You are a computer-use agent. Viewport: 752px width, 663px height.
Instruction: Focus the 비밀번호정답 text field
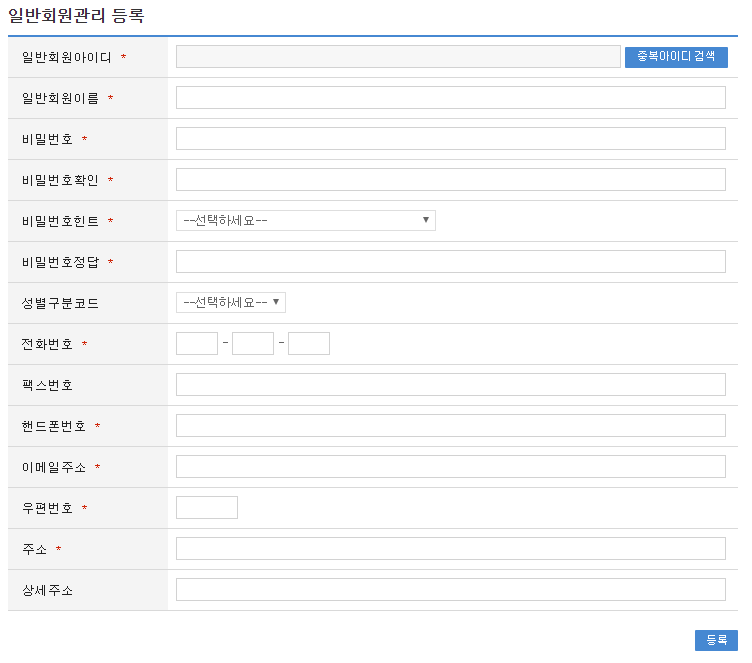pos(450,262)
